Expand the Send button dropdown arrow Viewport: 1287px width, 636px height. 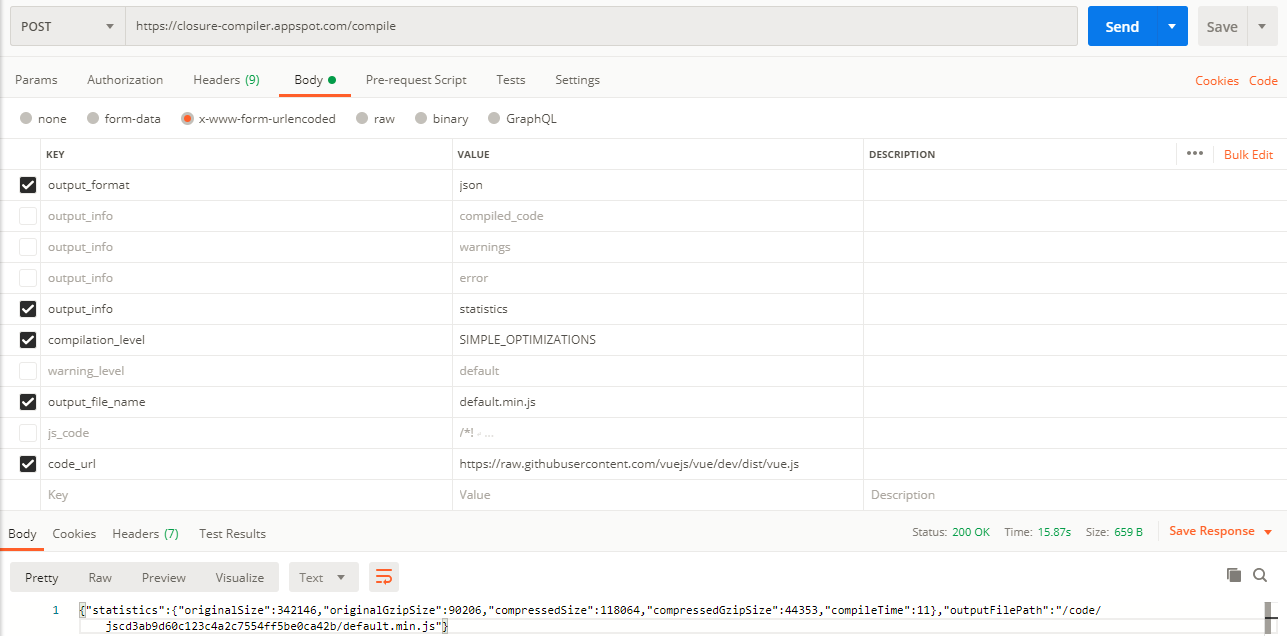coord(1172,26)
